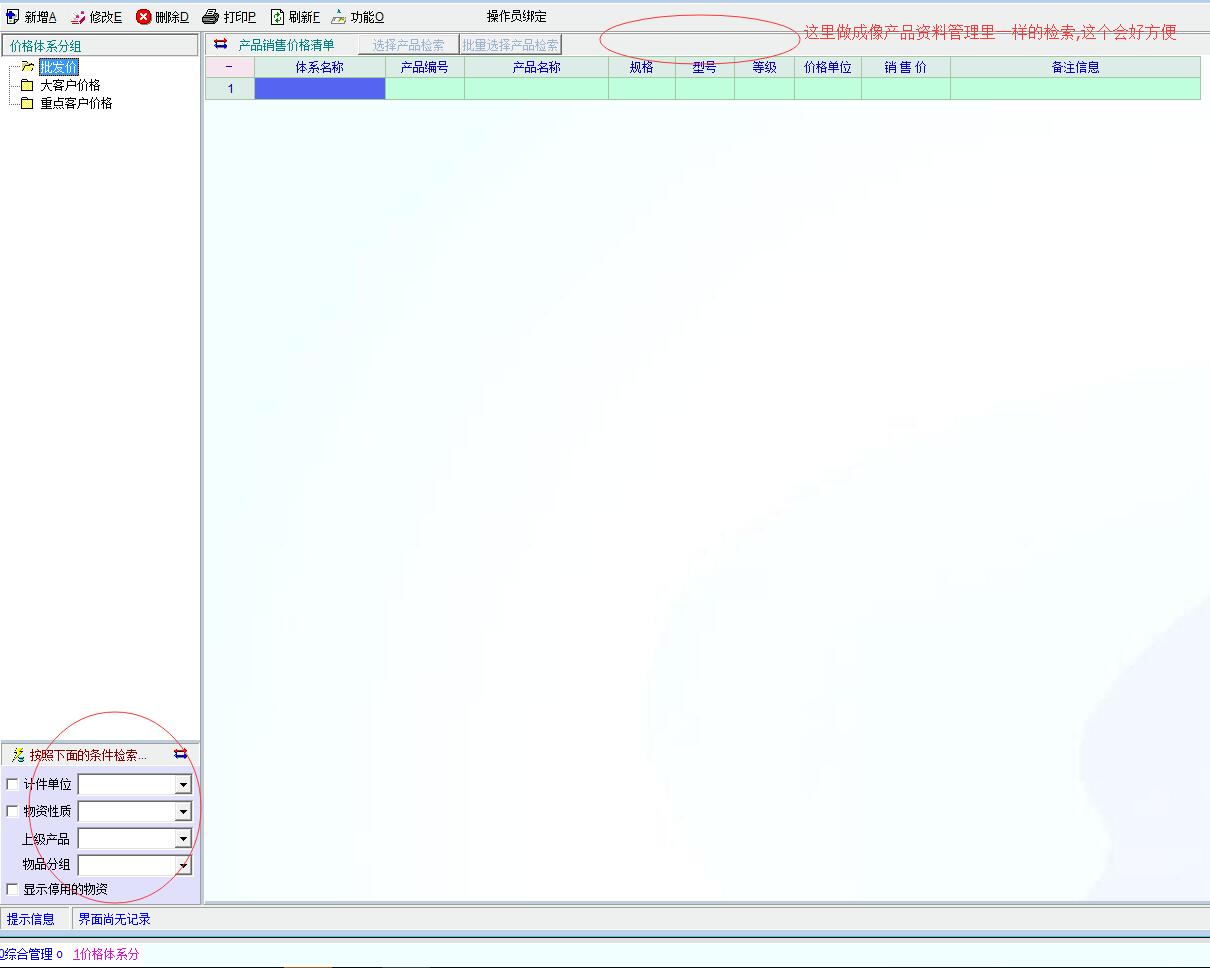Screen dimensions: 1210x968
Task: Select the 1价格体系分 tab
Action: click(x=106, y=954)
